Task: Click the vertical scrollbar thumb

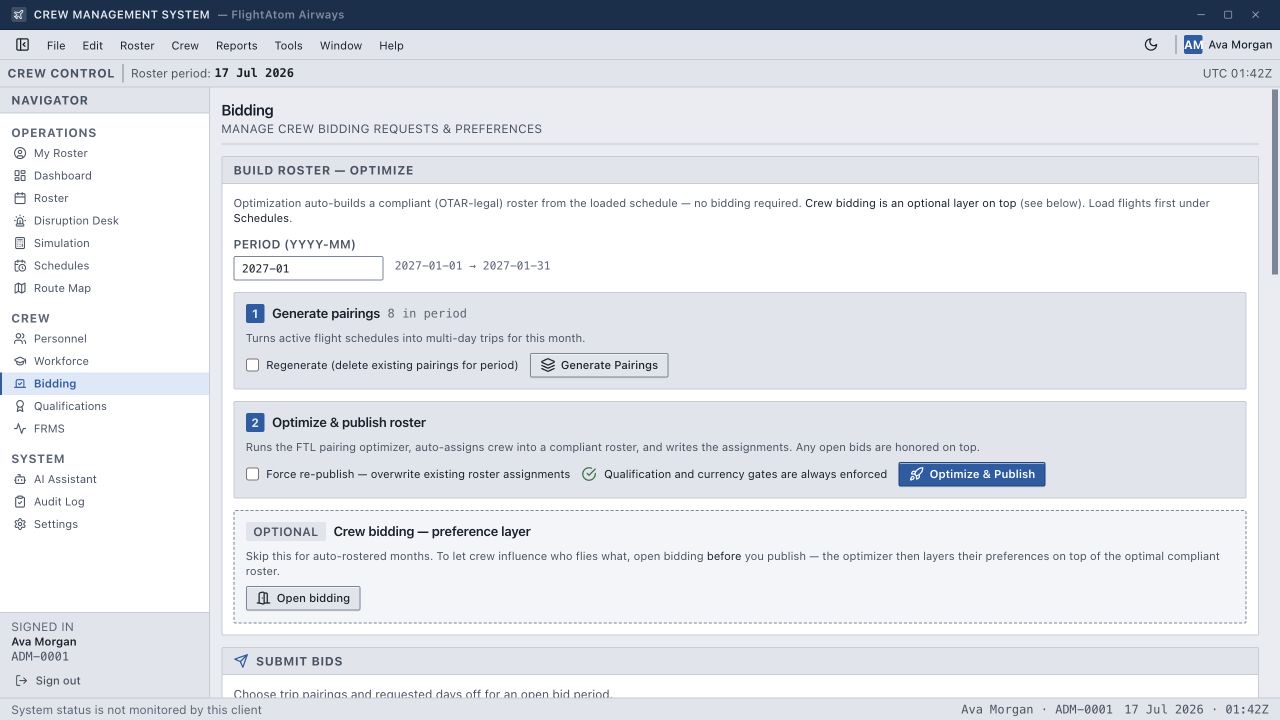Action: coord(1275,181)
